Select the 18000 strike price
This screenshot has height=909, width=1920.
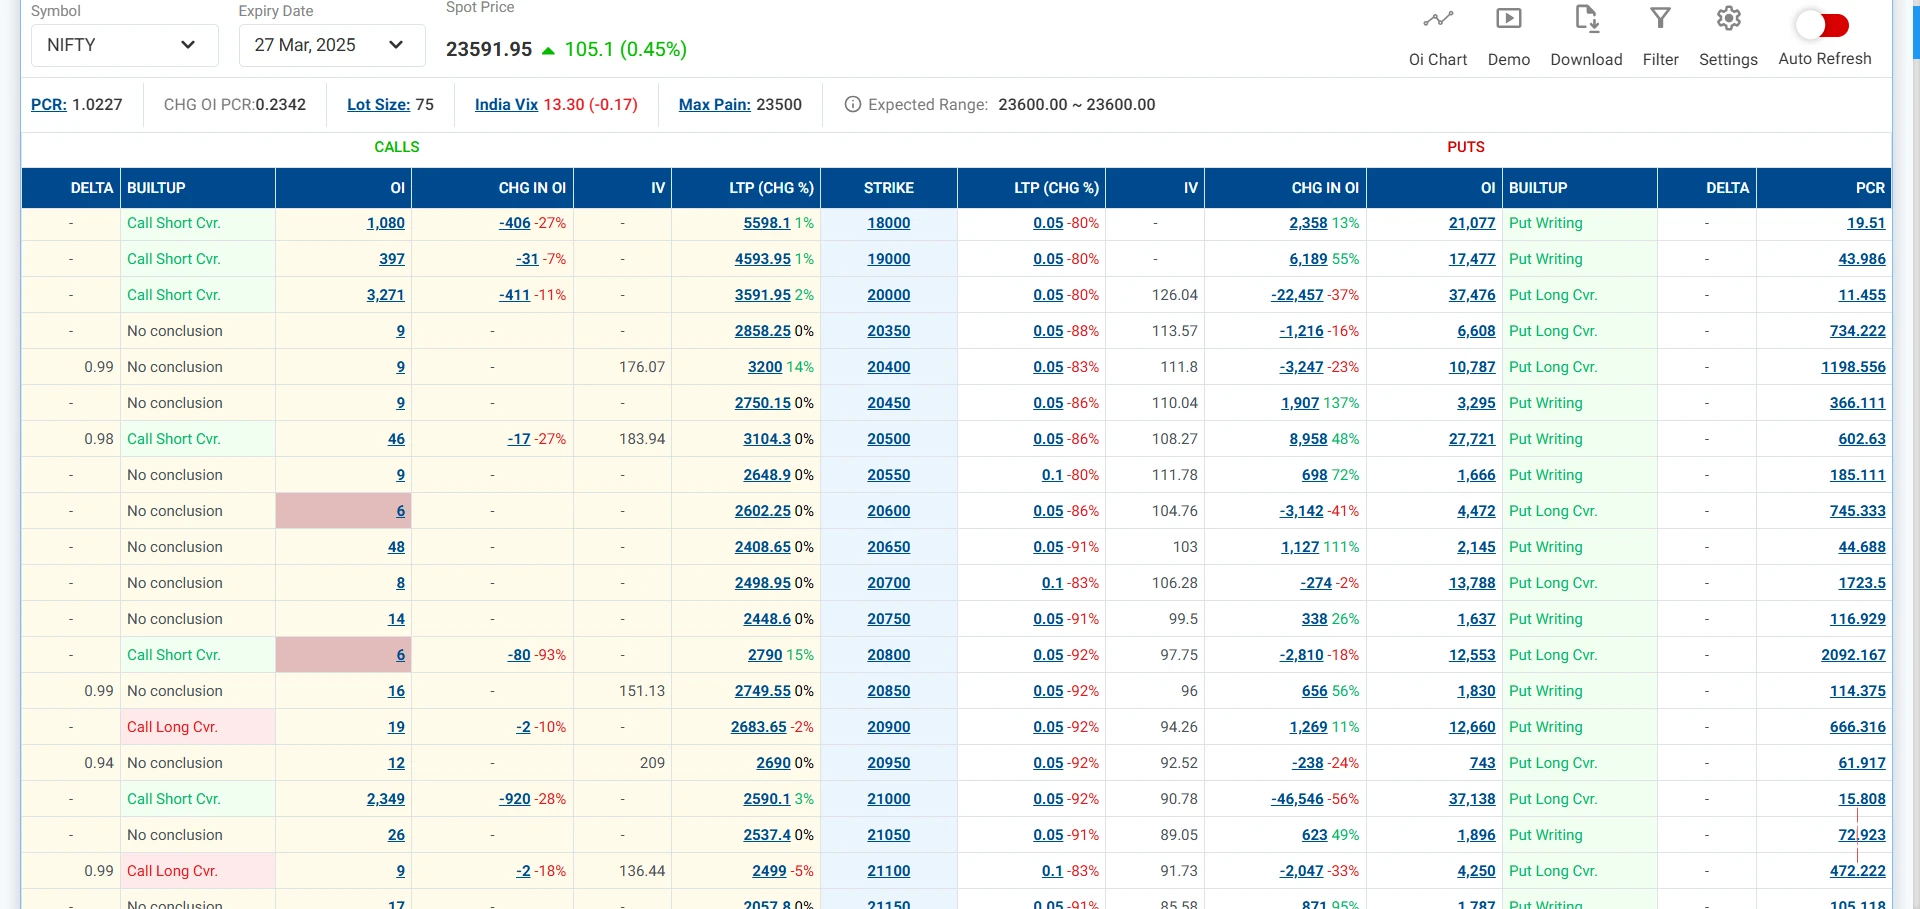point(888,223)
